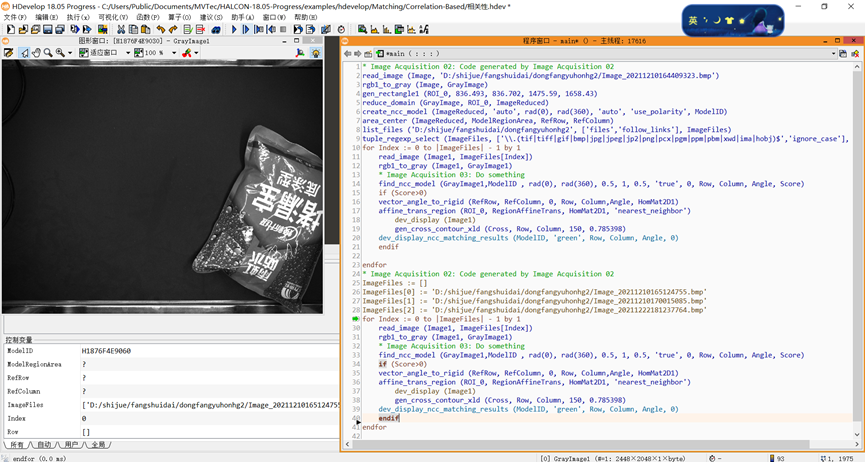The width and height of the screenshot is (865, 462).
Task: Open the zoom window tool icon
Action: tap(362, 29)
